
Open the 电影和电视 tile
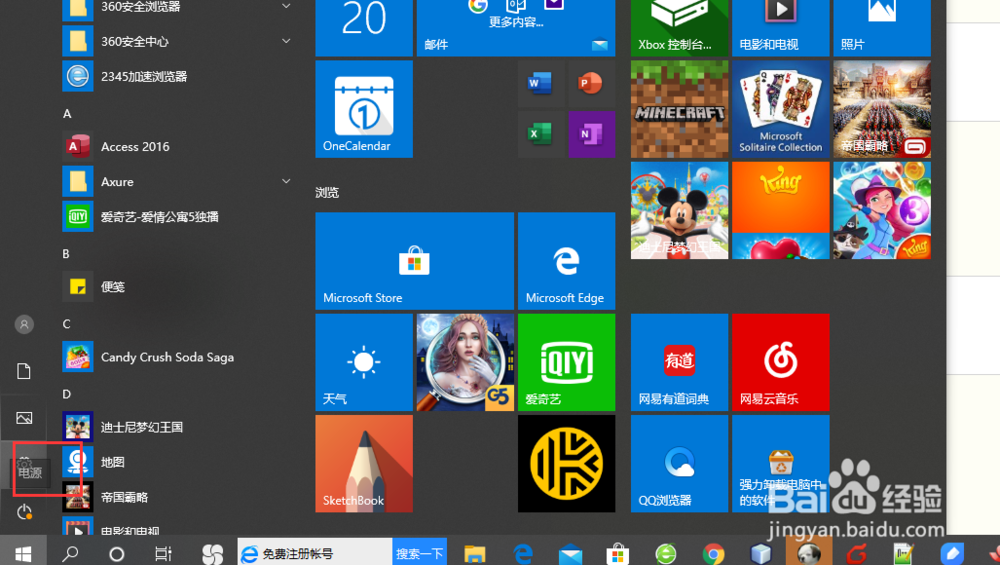781,28
